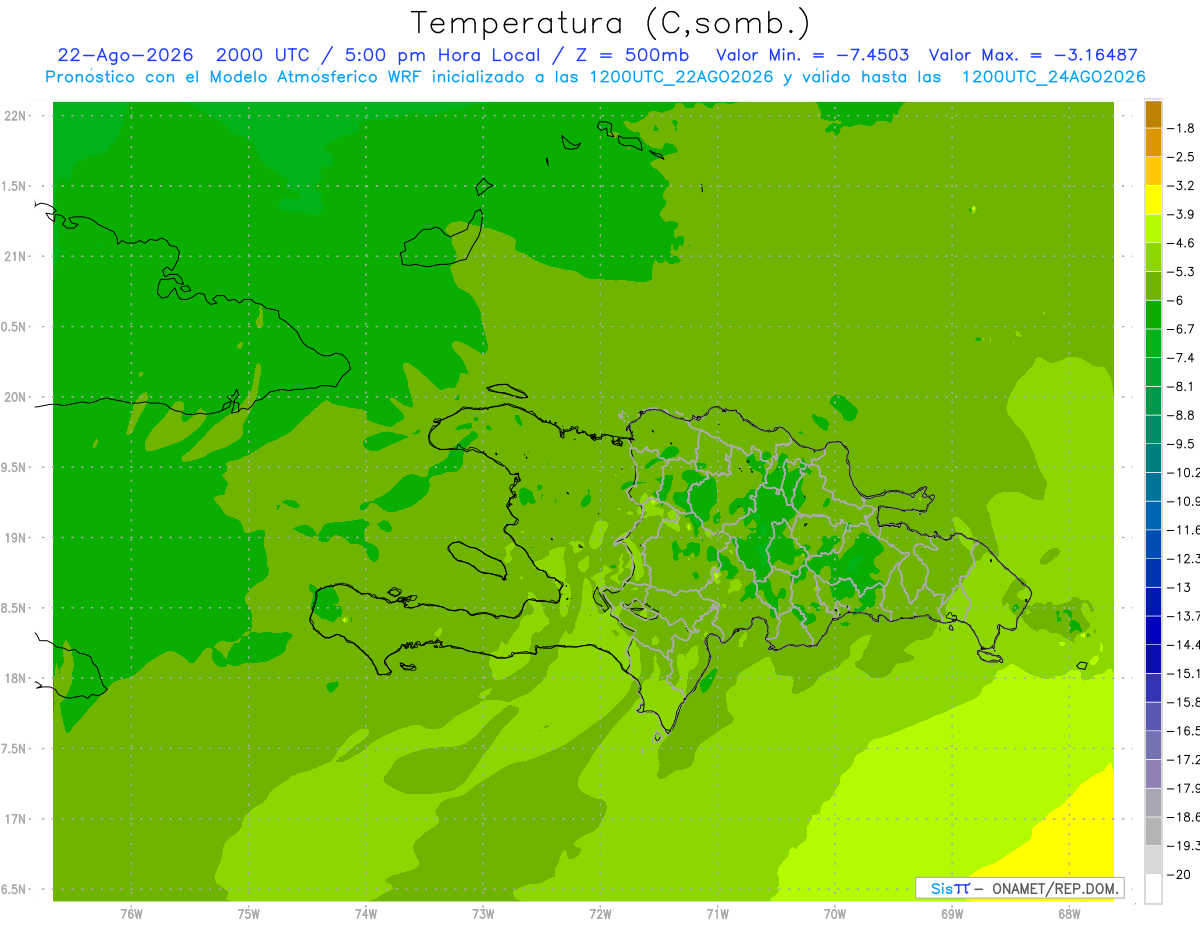Click the '-18.6' legend value

pyautogui.click(x=1184, y=817)
